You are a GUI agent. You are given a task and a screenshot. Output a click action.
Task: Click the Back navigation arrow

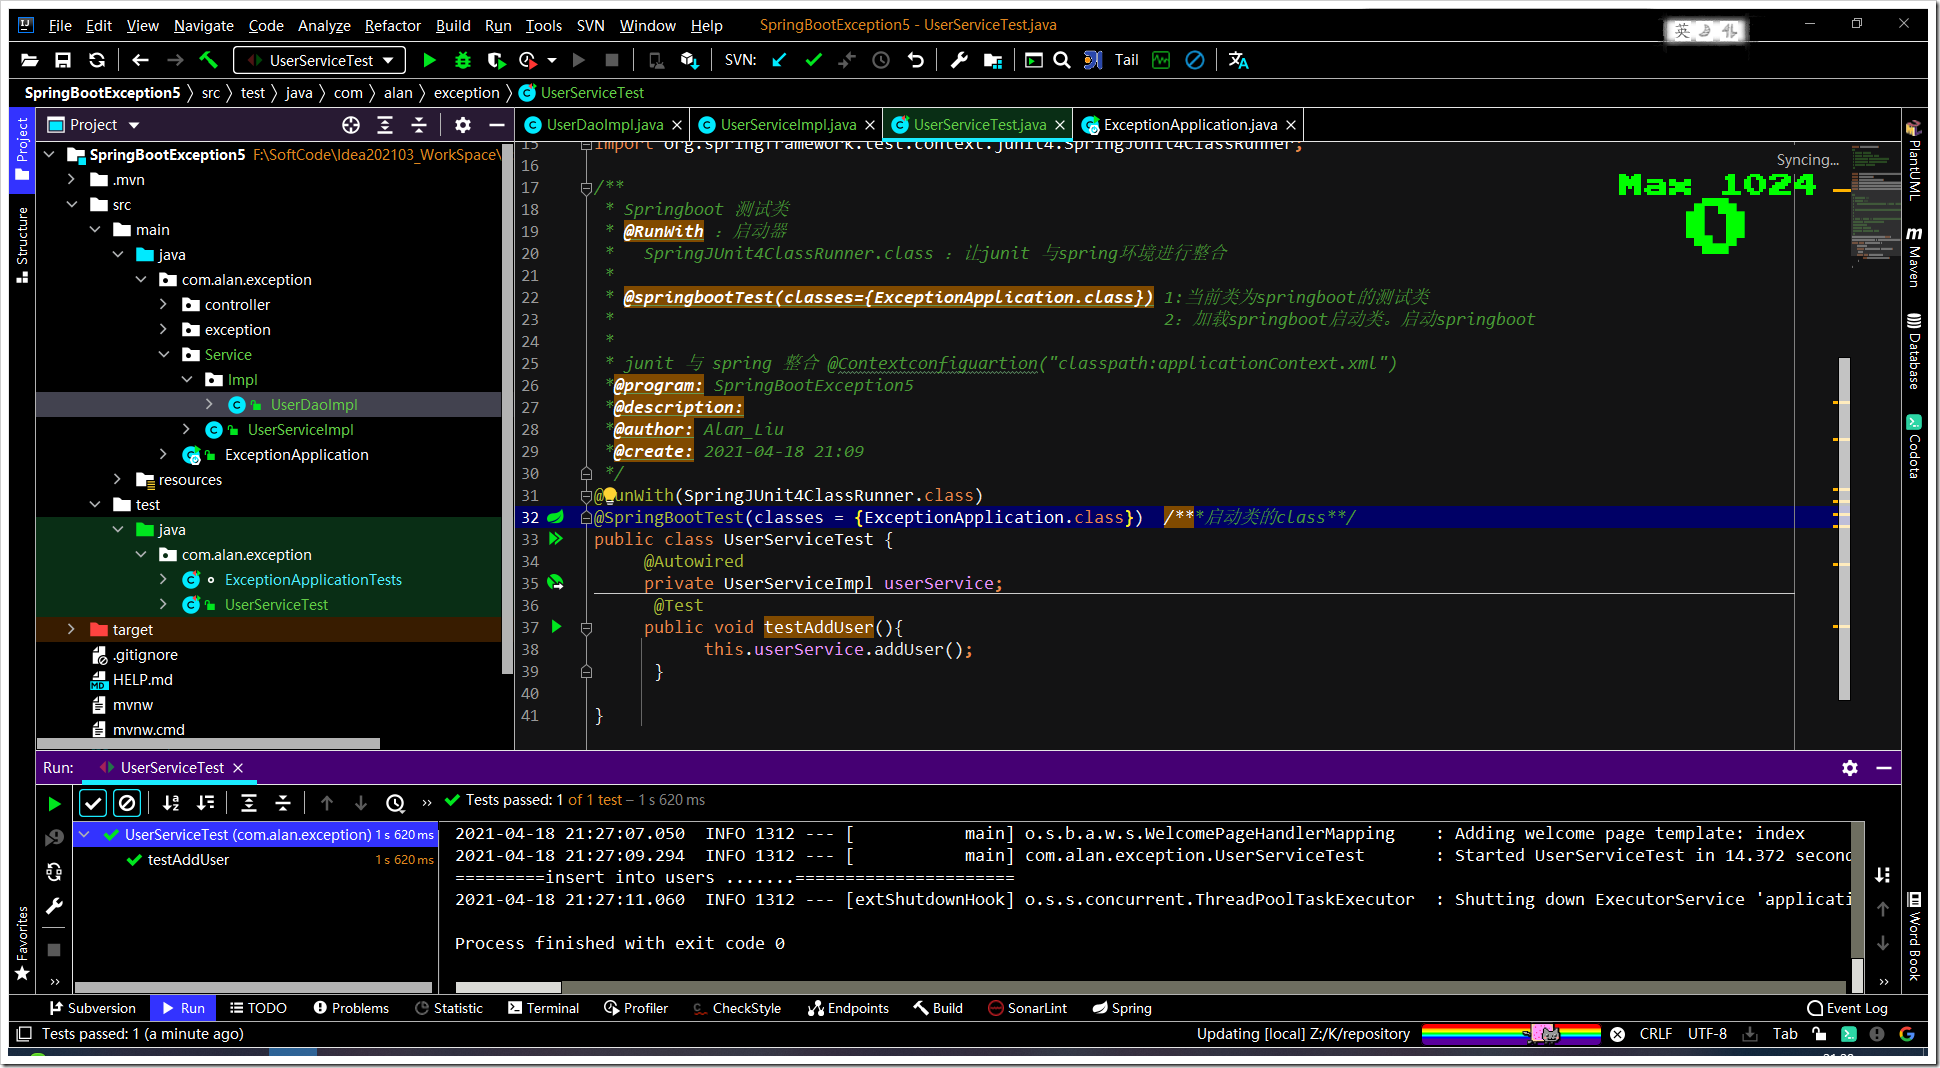click(x=140, y=60)
